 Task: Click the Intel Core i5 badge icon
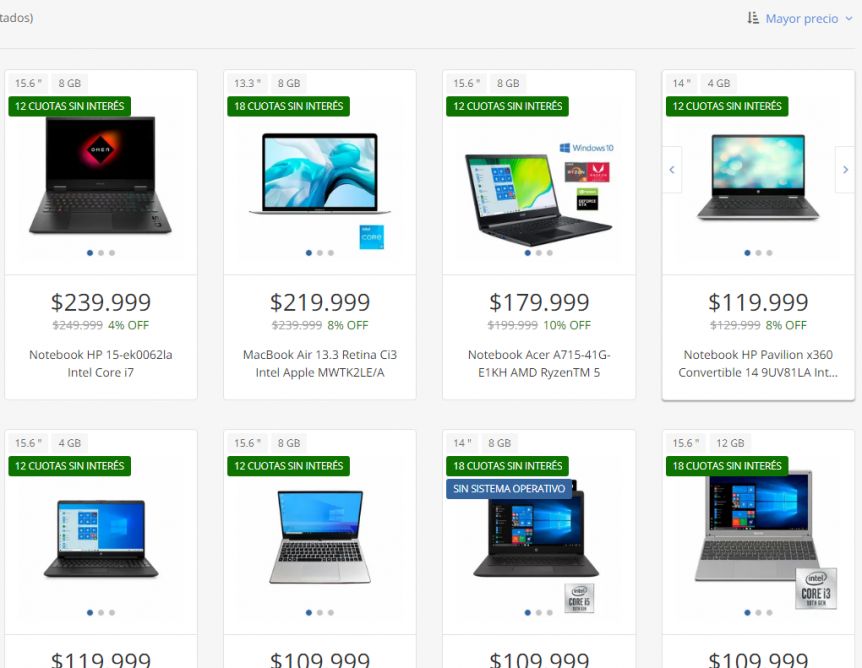(579, 598)
